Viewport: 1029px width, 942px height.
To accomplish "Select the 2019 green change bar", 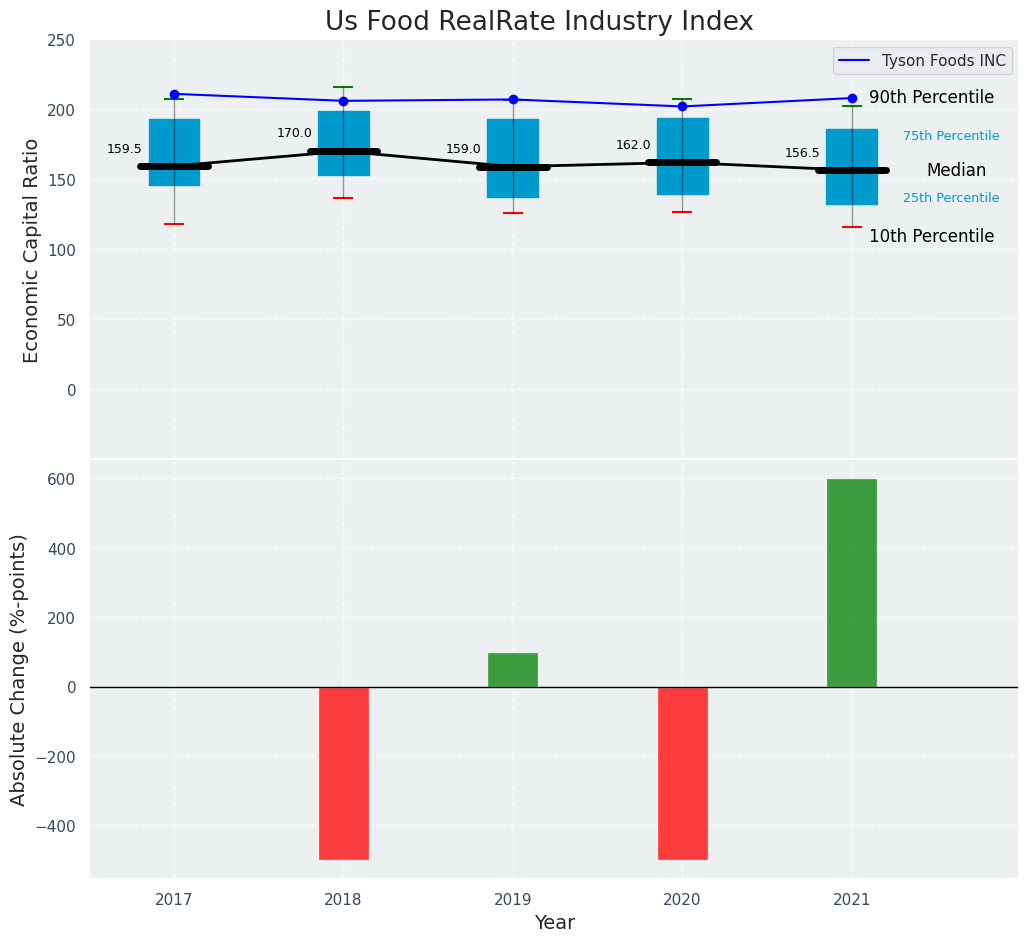I will point(513,670).
